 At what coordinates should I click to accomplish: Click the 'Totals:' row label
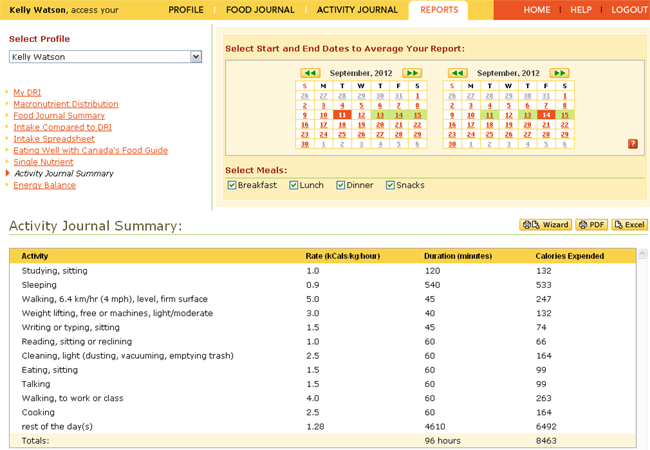(35, 441)
